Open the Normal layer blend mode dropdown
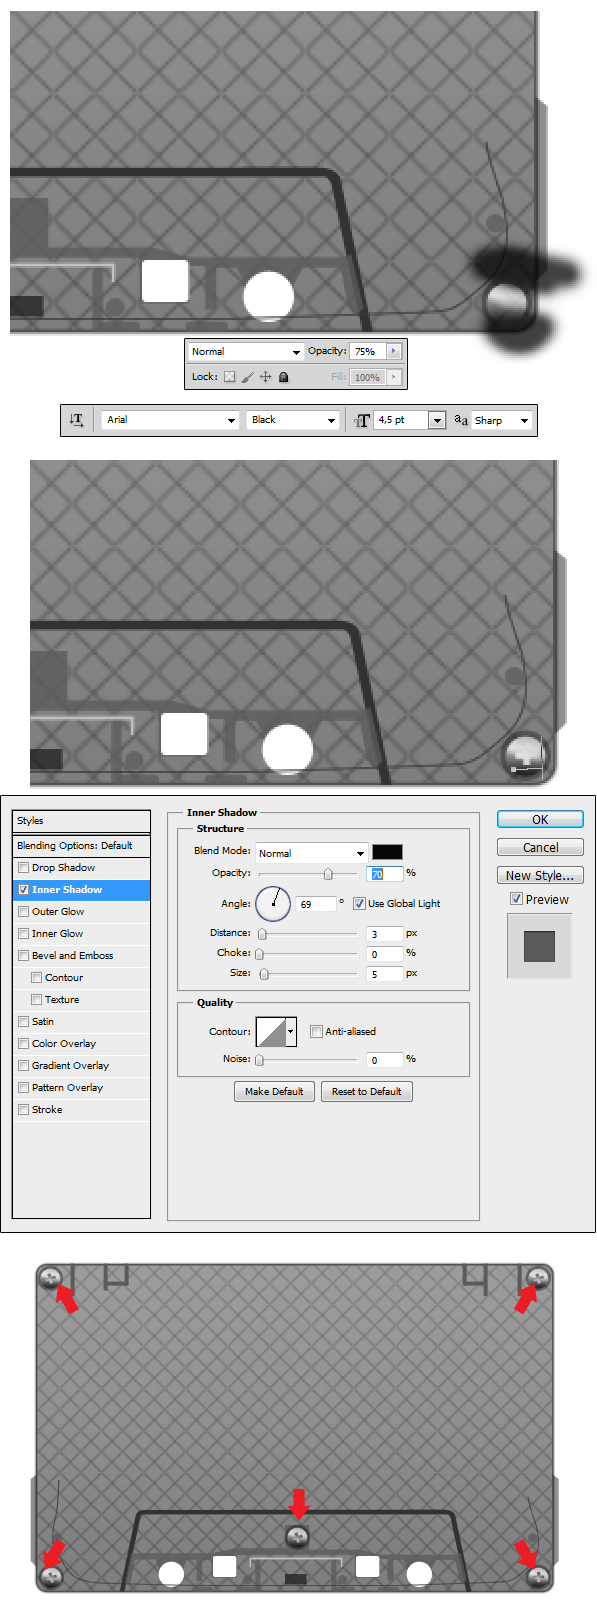Screen dimensions: 597x1610 (245, 352)
